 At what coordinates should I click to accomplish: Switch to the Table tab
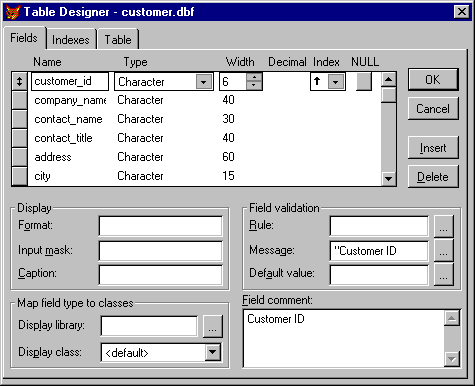coord(118,40)
